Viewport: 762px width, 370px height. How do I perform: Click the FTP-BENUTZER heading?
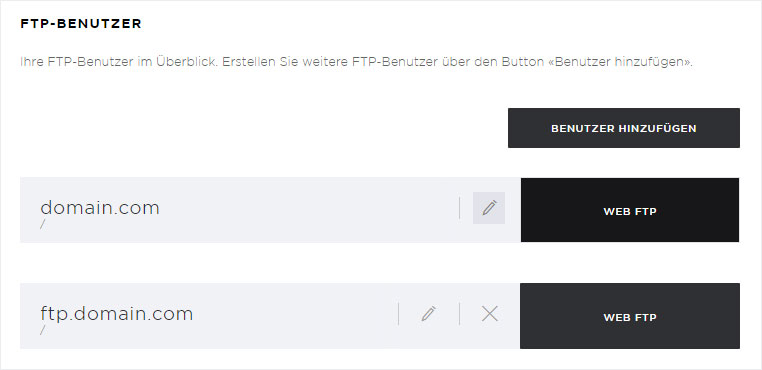81,24
